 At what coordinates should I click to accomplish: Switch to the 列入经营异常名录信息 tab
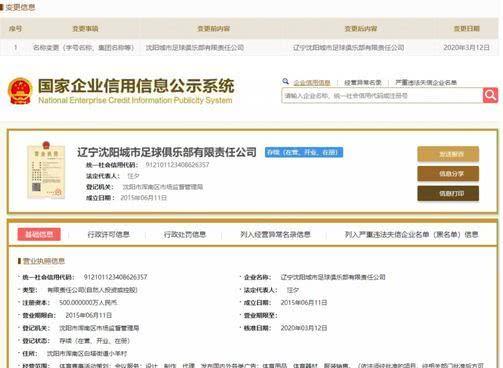[275, 234]
